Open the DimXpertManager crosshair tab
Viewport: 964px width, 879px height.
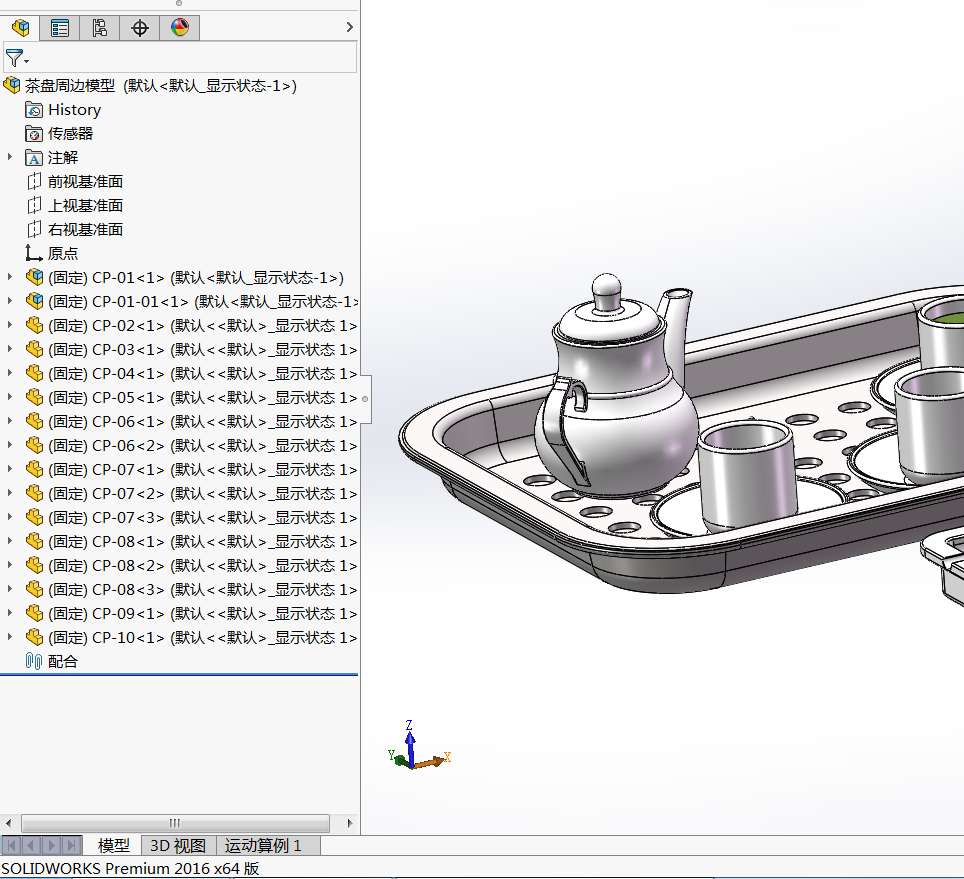click(x=140, y=28)
